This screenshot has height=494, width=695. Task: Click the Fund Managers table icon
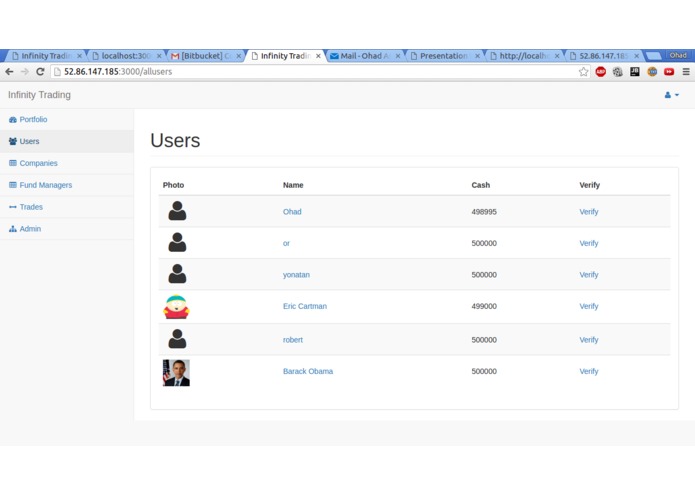pos(13,185)
